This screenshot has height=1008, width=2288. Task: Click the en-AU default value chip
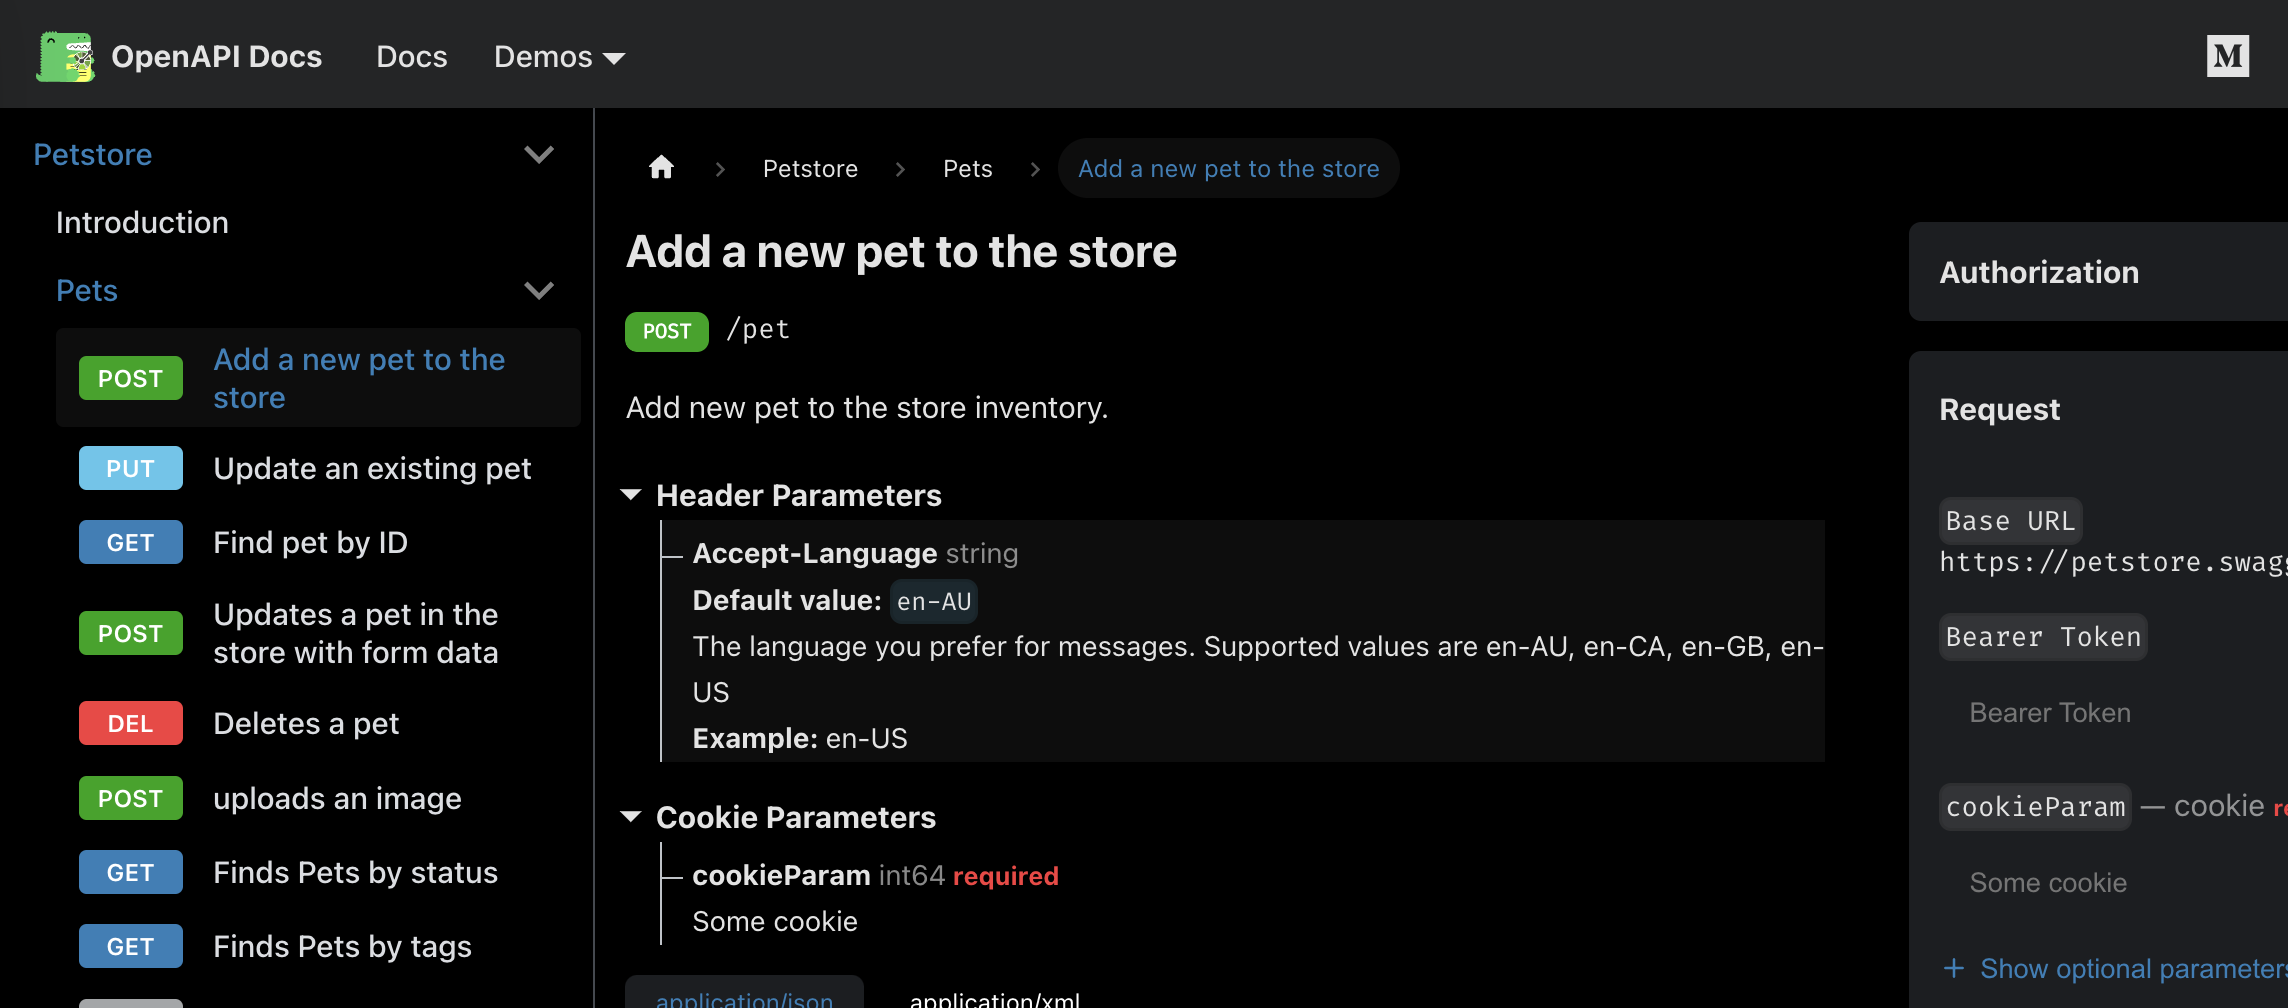[933, 600]
